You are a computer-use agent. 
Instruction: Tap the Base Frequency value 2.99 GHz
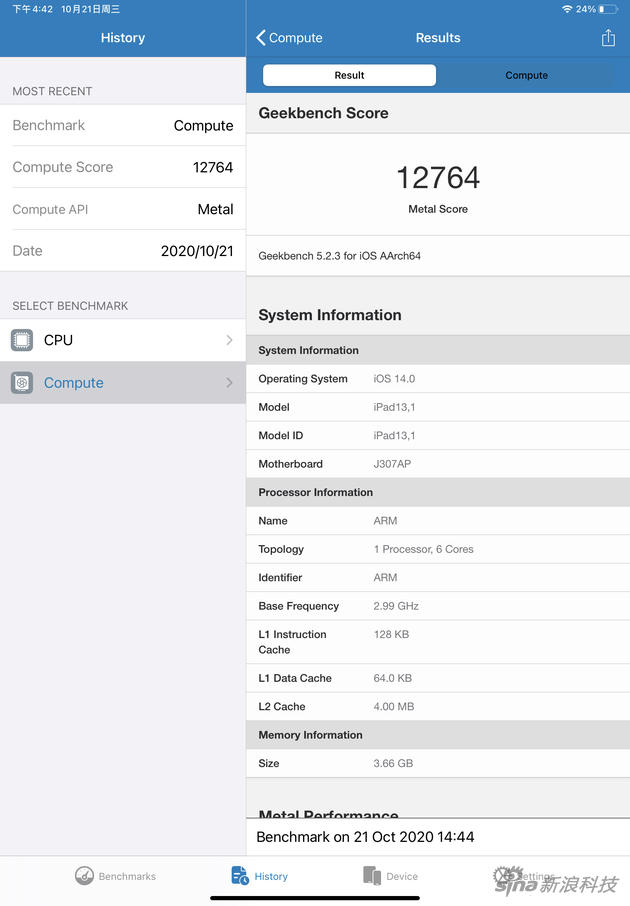(x=396, y=606)
